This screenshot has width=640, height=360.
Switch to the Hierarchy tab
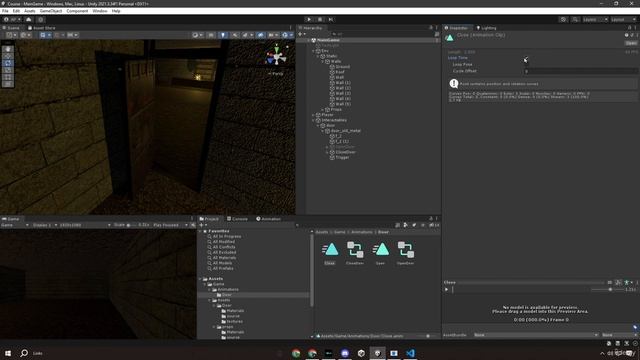click(x=311, y=28)
